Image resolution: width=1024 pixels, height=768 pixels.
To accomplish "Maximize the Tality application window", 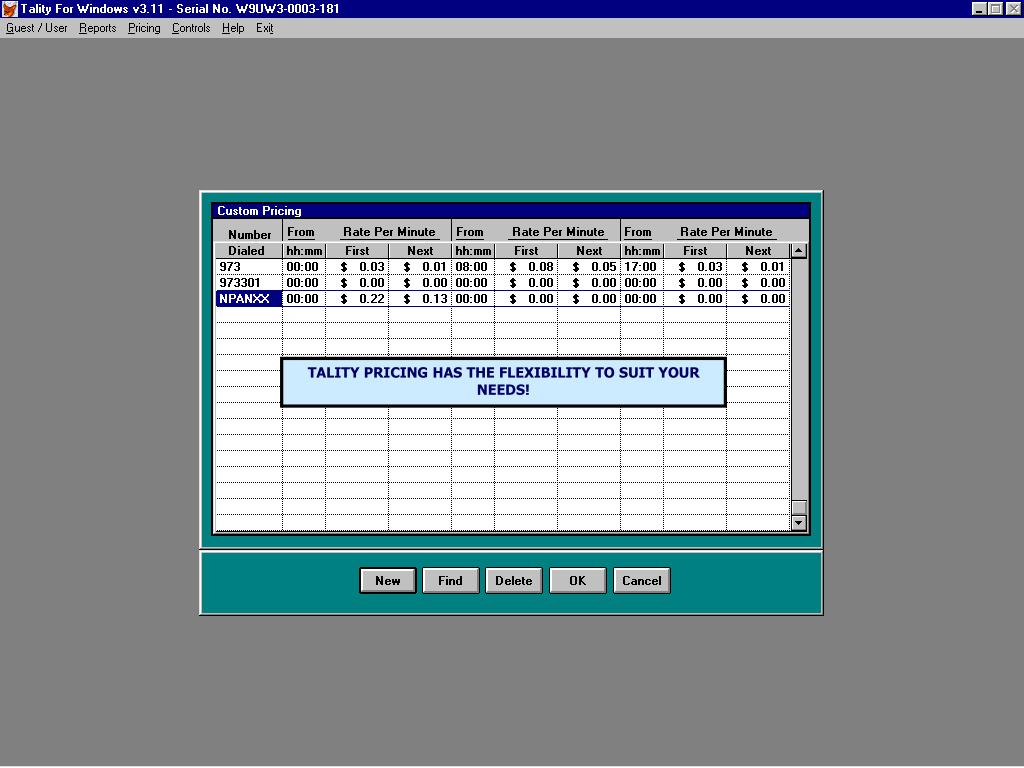I will coord(995,8).
